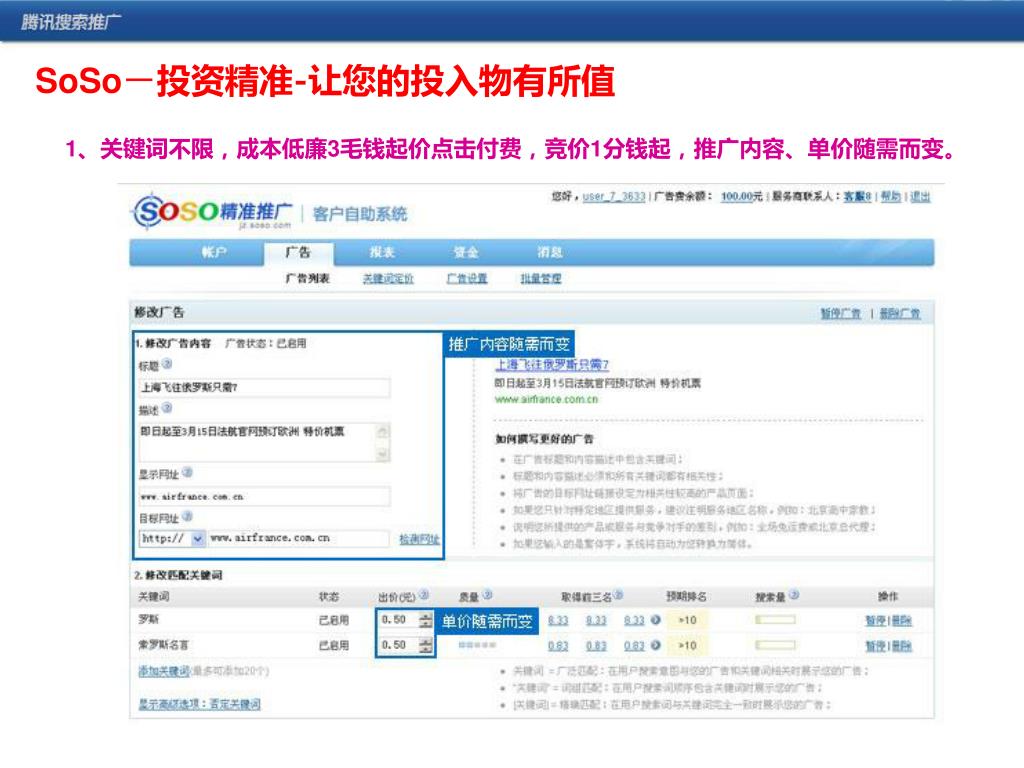Click help icon next to 取得前三名 header
Image resolution: width=1024 pixels, height=768 pixels.
[x=618, y=594]
